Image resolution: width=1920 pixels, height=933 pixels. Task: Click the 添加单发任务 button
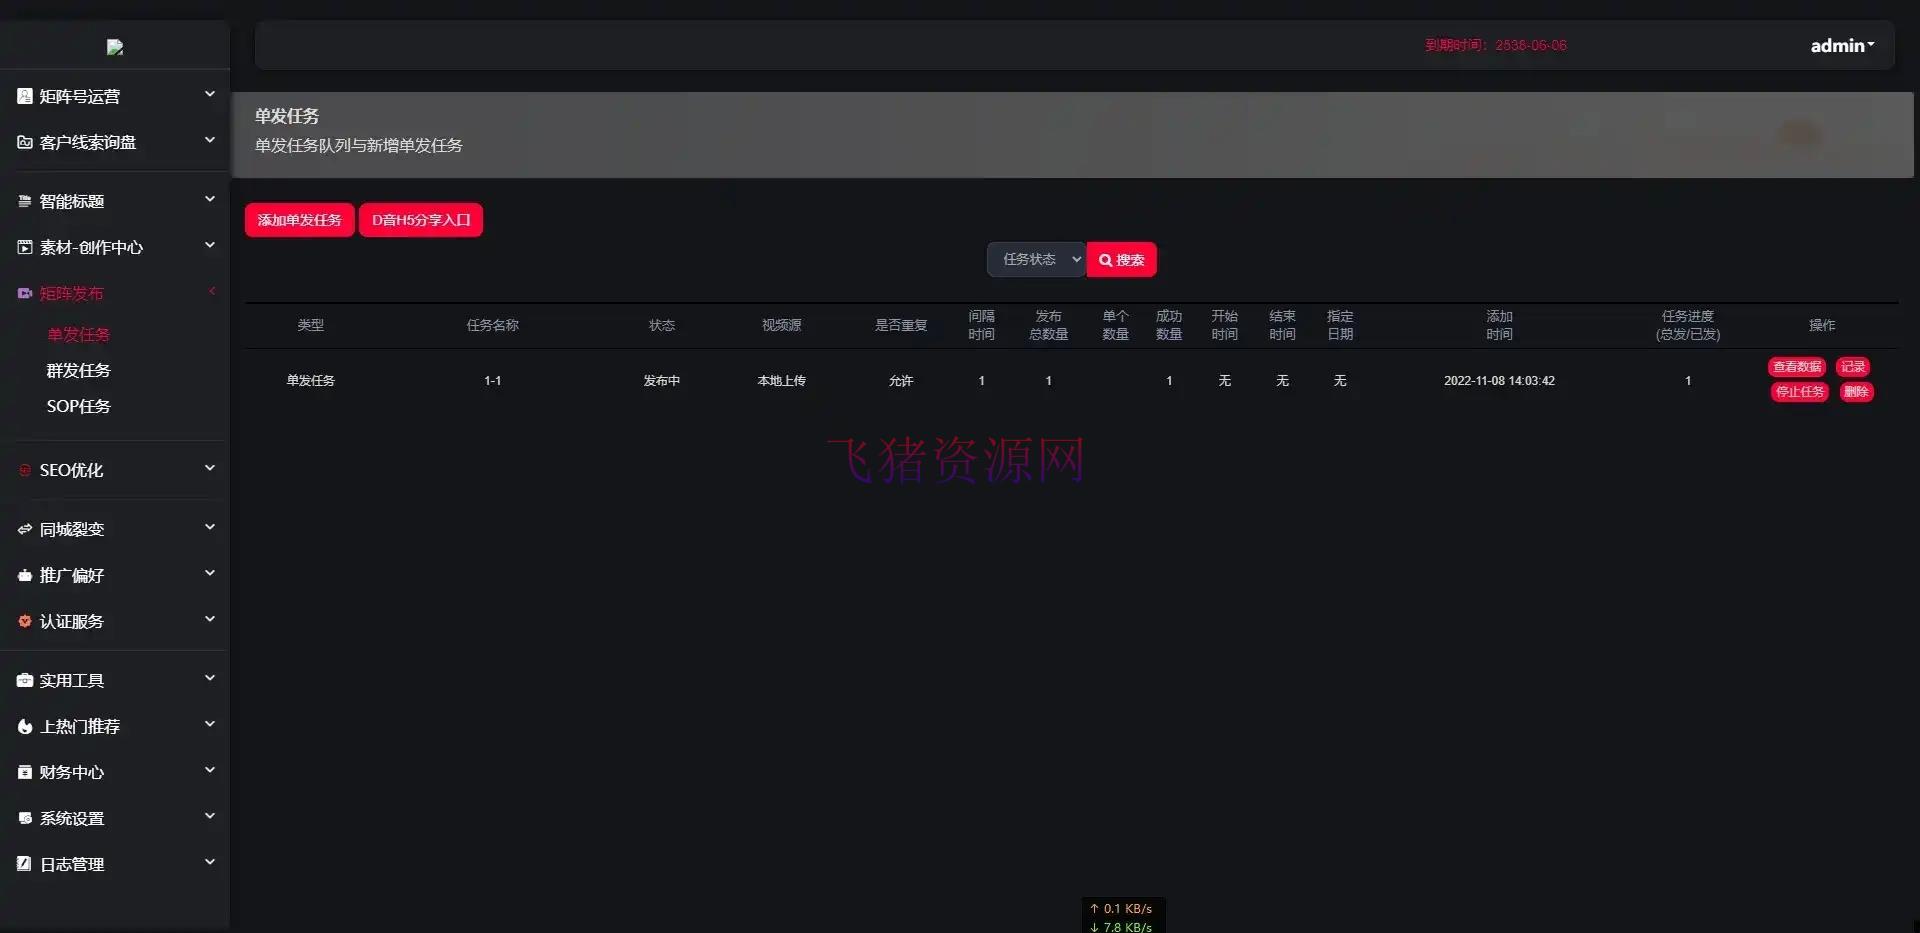pyautogui.click(x=298, y=219)
